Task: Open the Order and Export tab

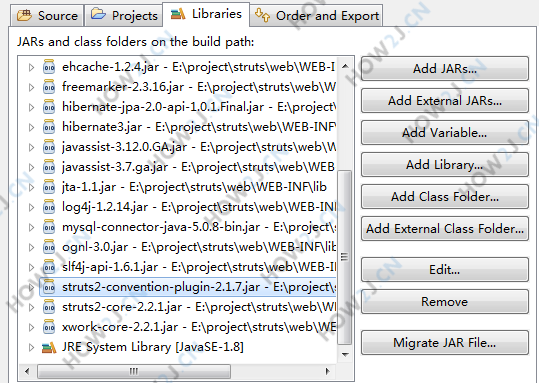Action: click(316, 15)
